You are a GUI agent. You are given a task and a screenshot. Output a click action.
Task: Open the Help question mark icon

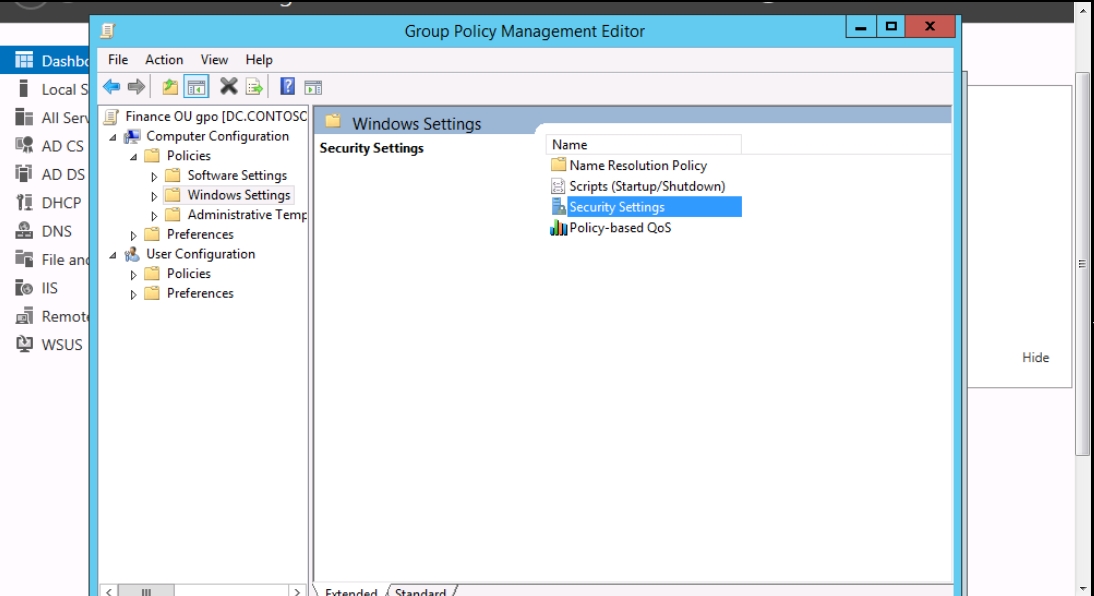287,87
